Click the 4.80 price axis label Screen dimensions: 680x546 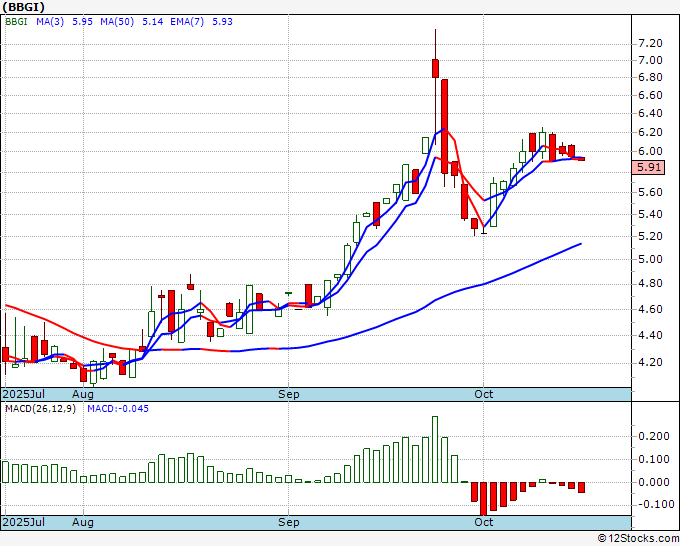pos(651,284)
